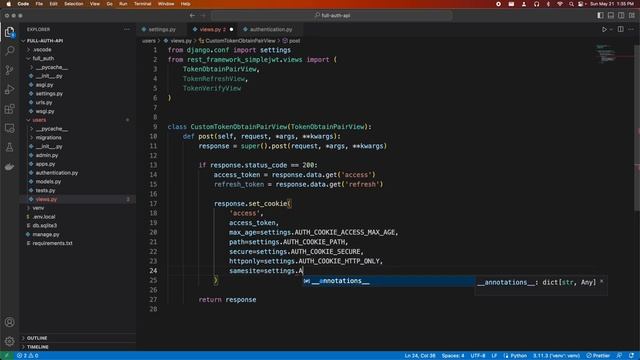Click the Prettier status bar item
This screenshot has width=640, height=360.
[598, 356]
